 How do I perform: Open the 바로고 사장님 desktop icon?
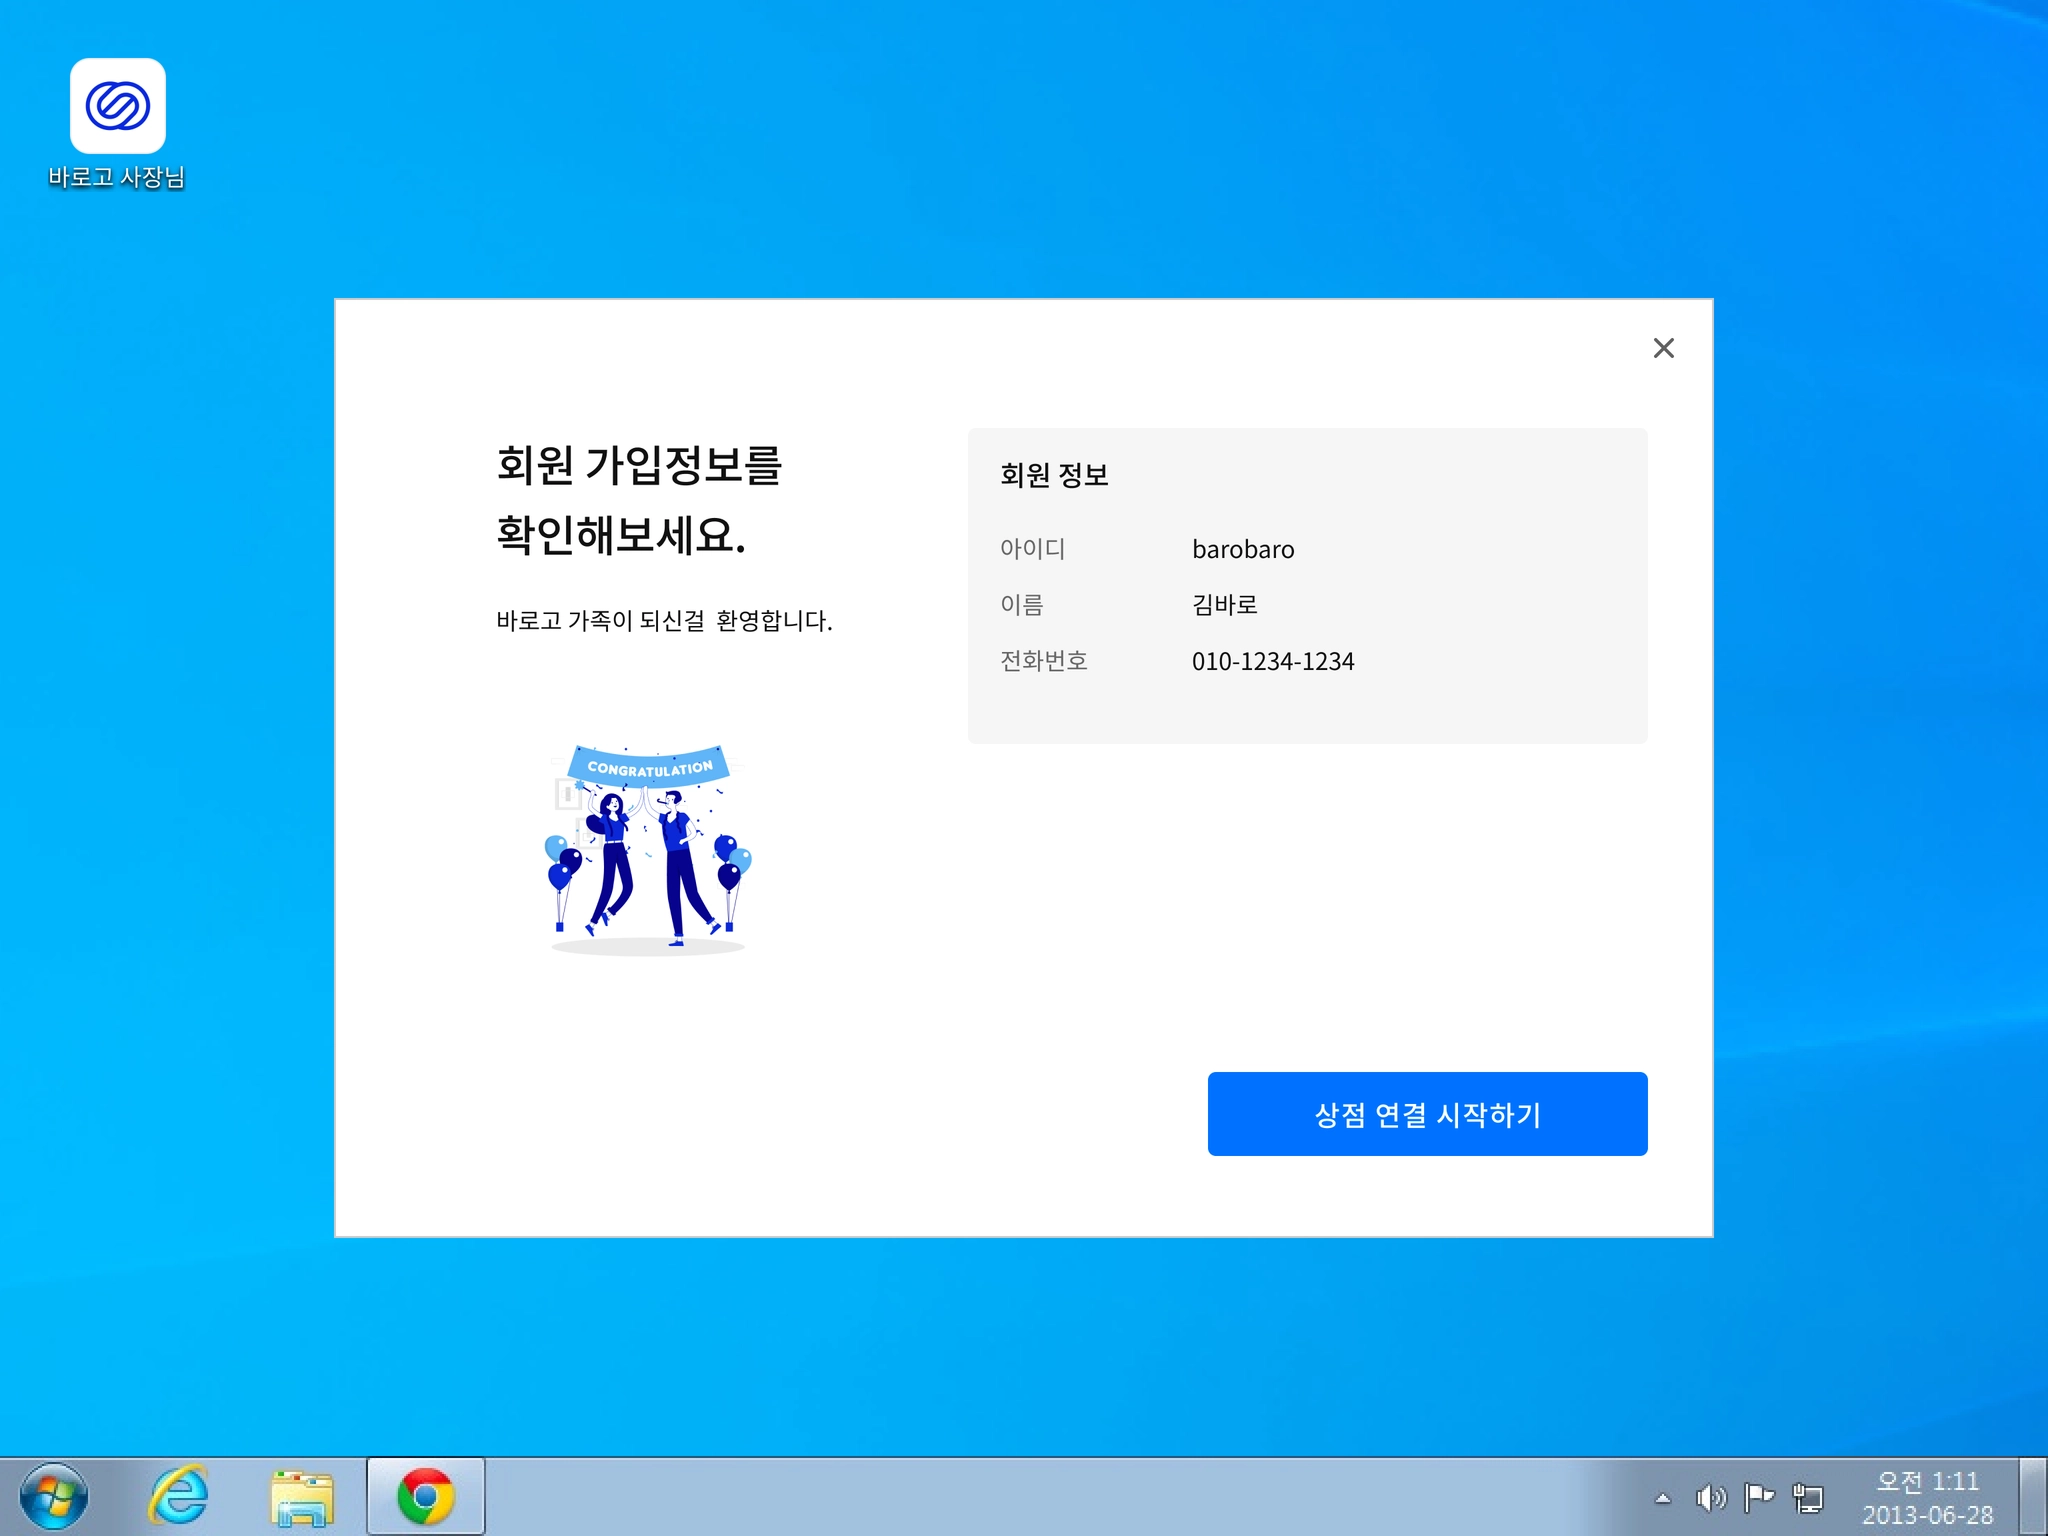click(117, 107)
